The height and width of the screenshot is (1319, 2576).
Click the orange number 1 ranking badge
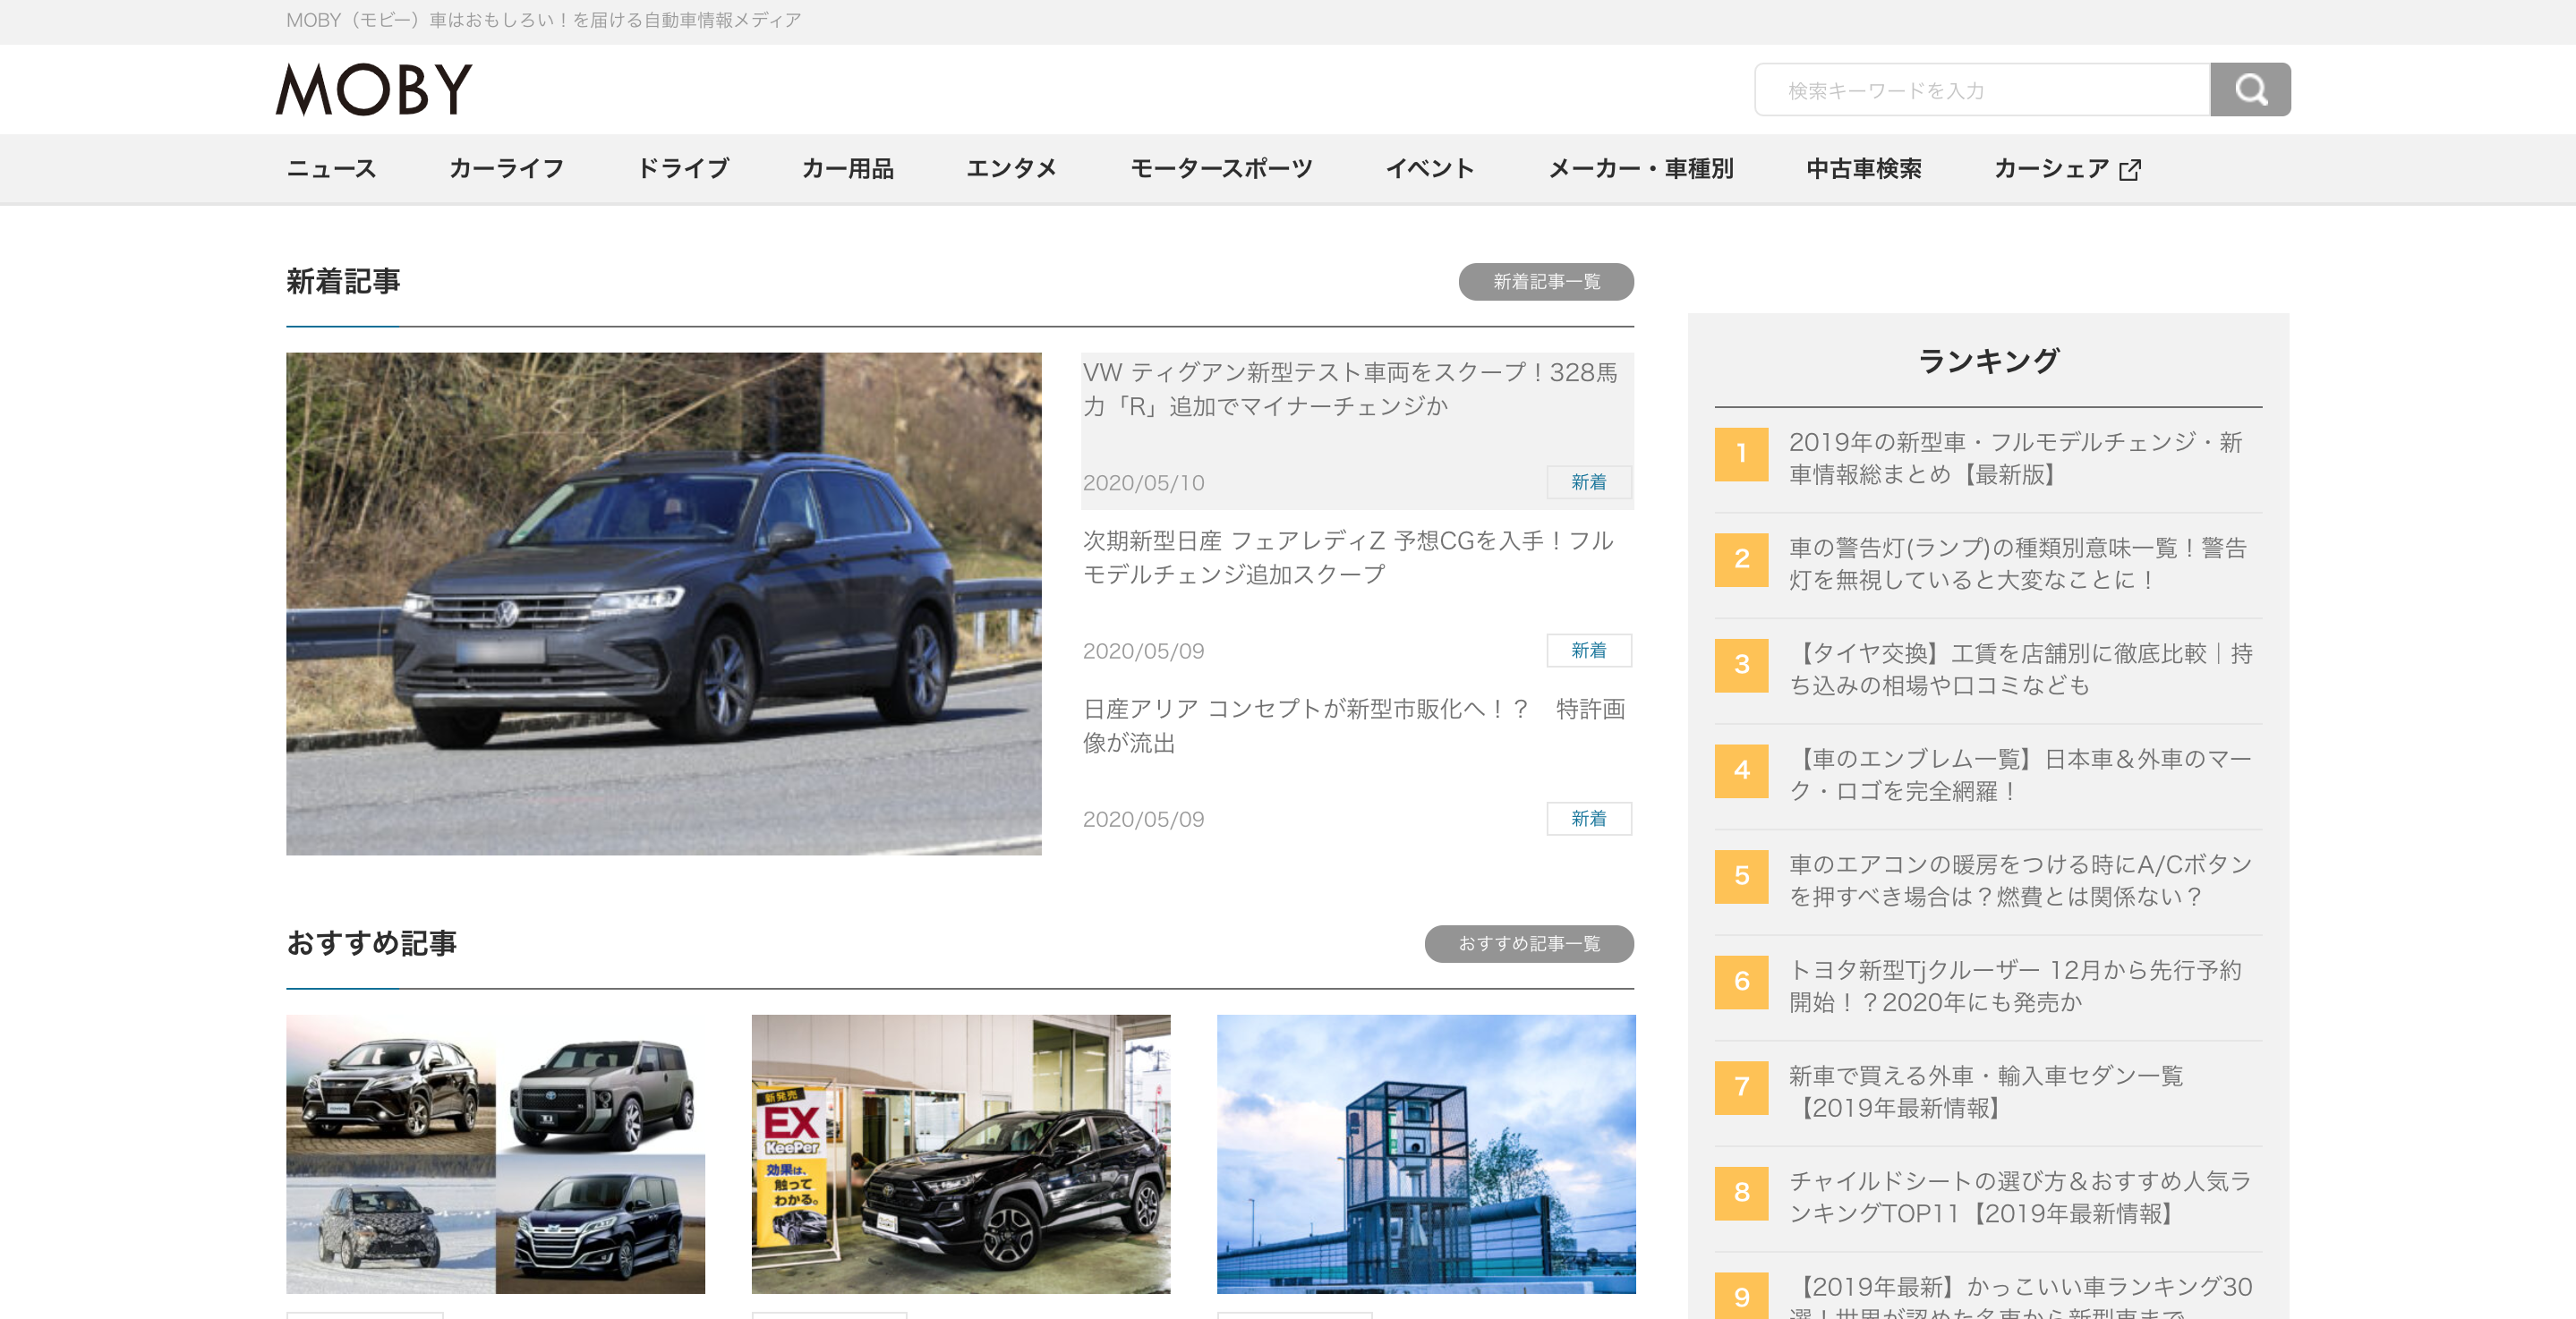1741,454
